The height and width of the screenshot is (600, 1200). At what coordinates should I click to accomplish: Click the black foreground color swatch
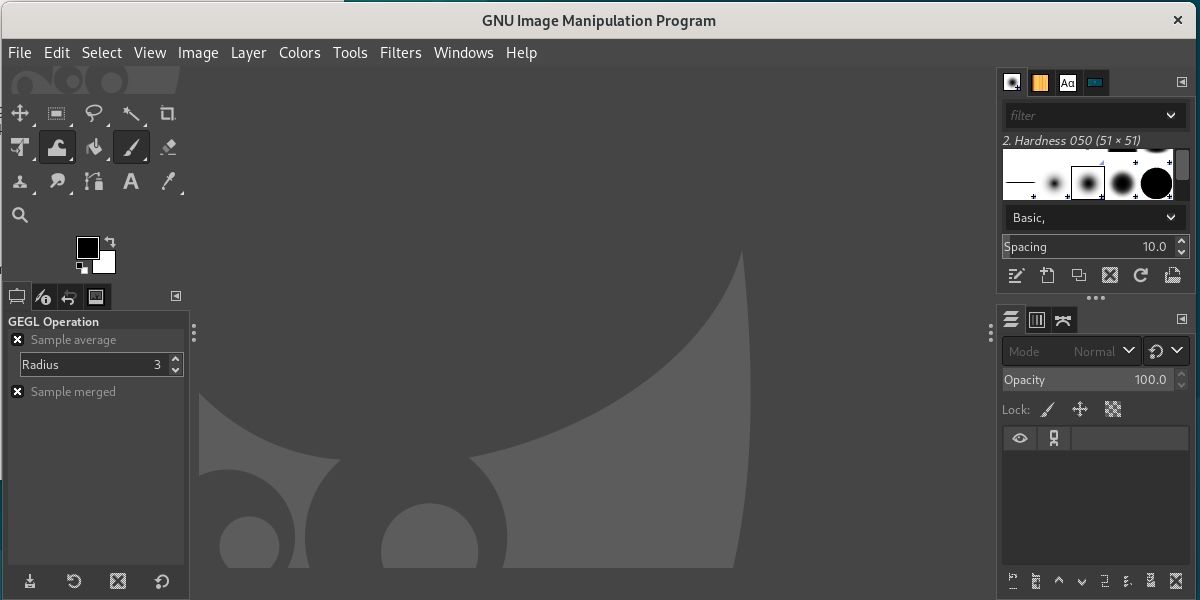87,246
